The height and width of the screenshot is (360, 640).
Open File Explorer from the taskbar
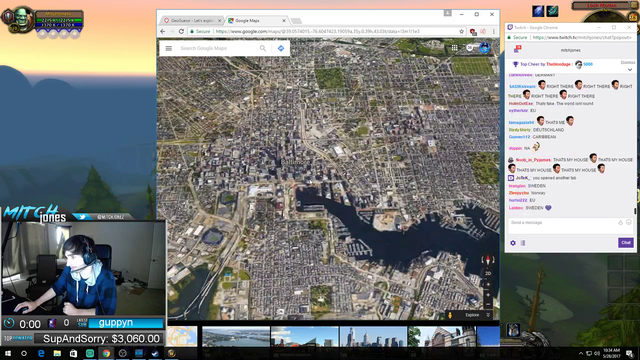pos(57,353)
